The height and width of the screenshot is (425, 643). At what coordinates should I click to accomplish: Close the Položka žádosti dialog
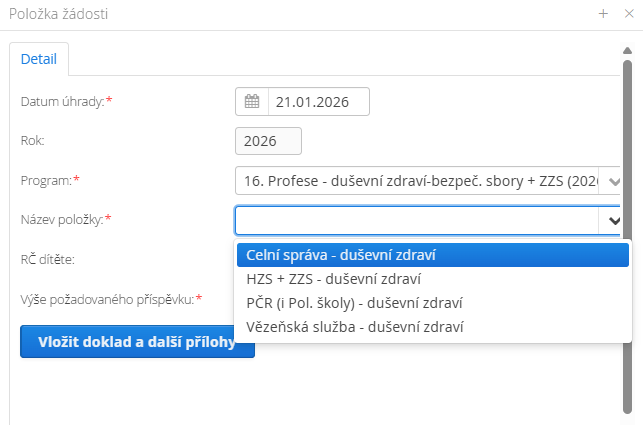pyautogui.click(x=628, y=14)
